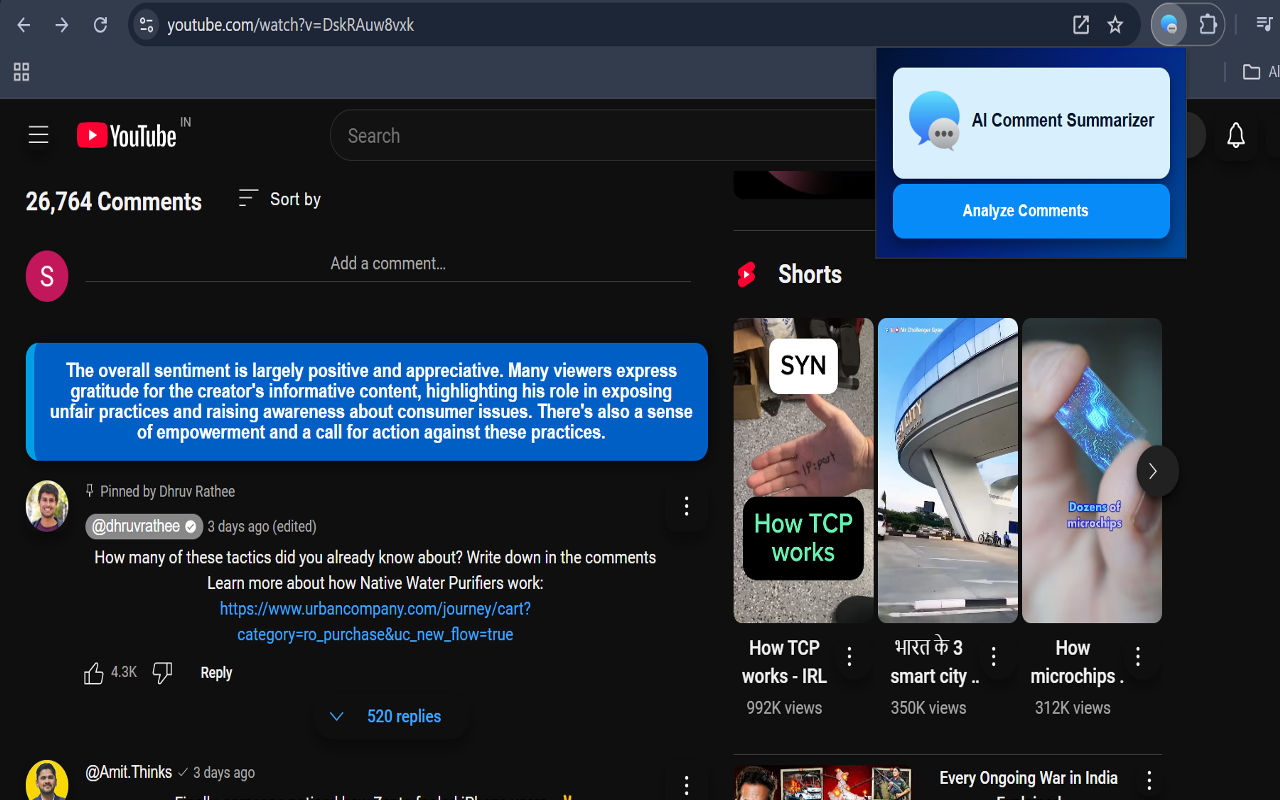
Task: Open options for Amit.Thinks comment
Action: click(686, 787)
